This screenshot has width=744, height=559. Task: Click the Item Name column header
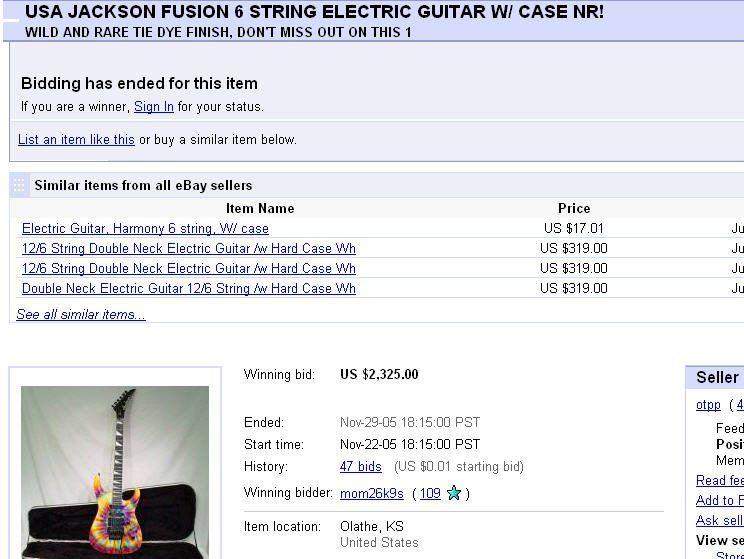(260, 209)
